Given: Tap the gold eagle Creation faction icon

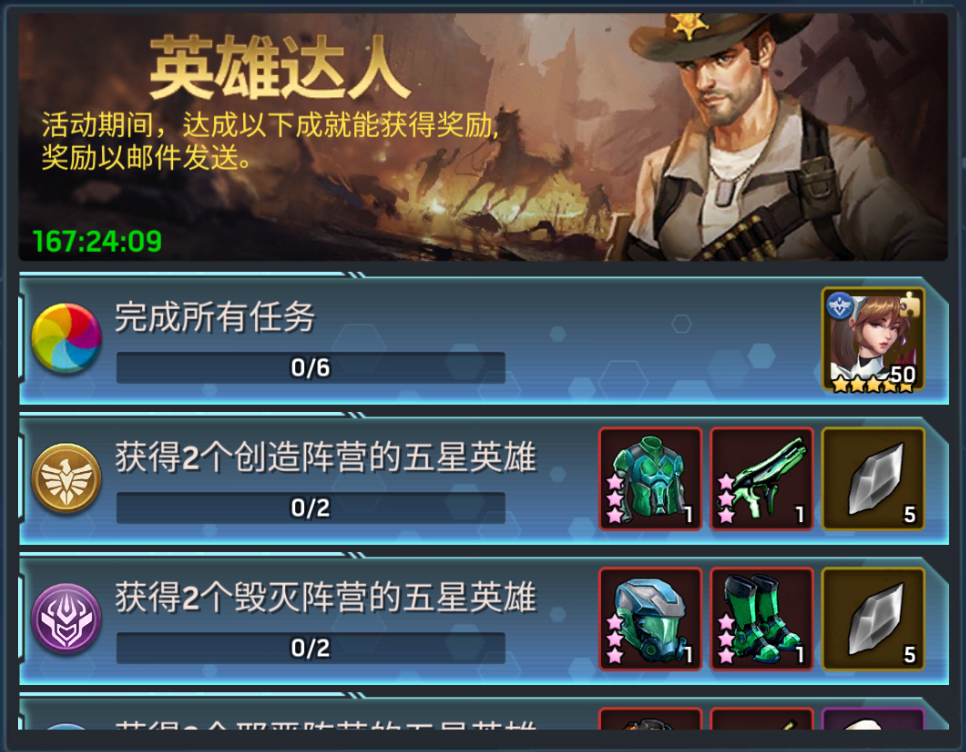Looking at the screenshot, I should click(x=66, y=478).
